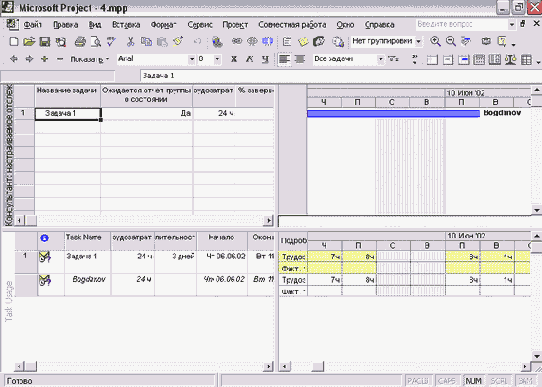Image resolution: width=542 pixels, height=387 pixels.
Task: Open file with the Open folder icon
Action: [x=29, y=42]
